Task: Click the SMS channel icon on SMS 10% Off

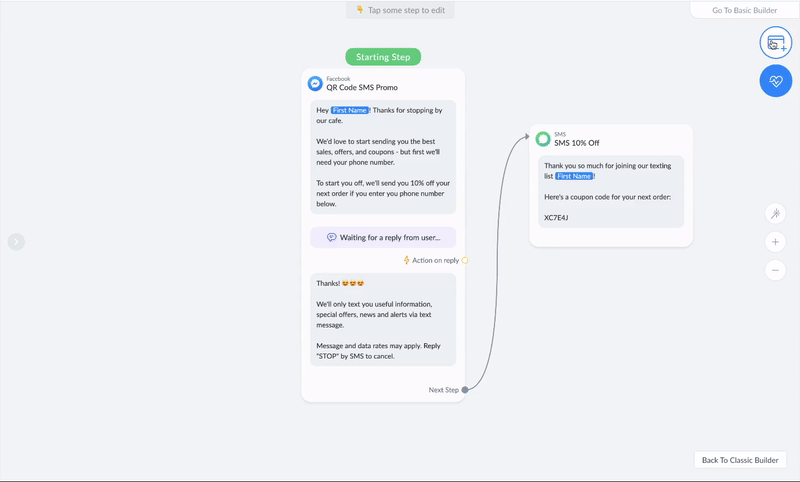Action: 543,139
